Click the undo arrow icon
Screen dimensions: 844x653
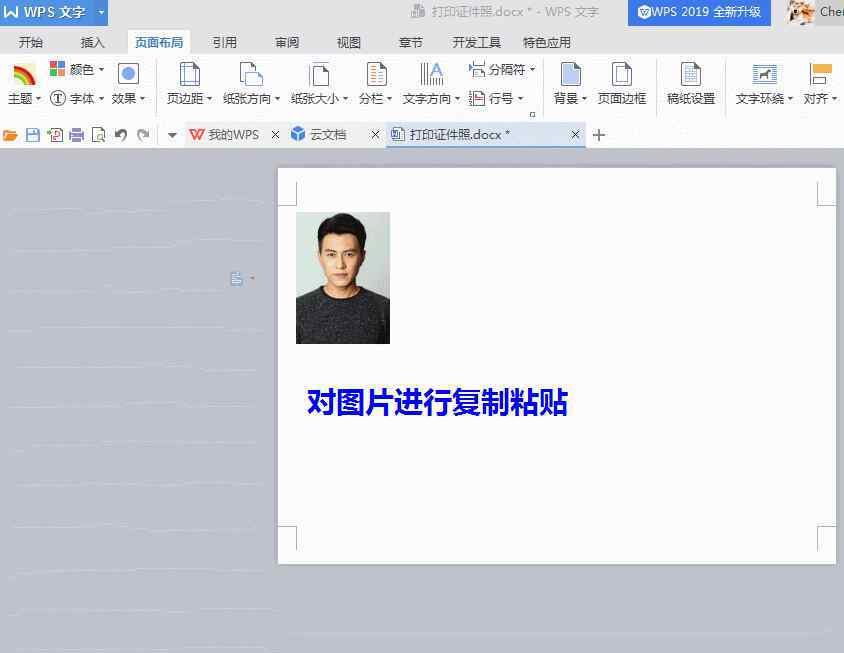click(x=121, y=135)
